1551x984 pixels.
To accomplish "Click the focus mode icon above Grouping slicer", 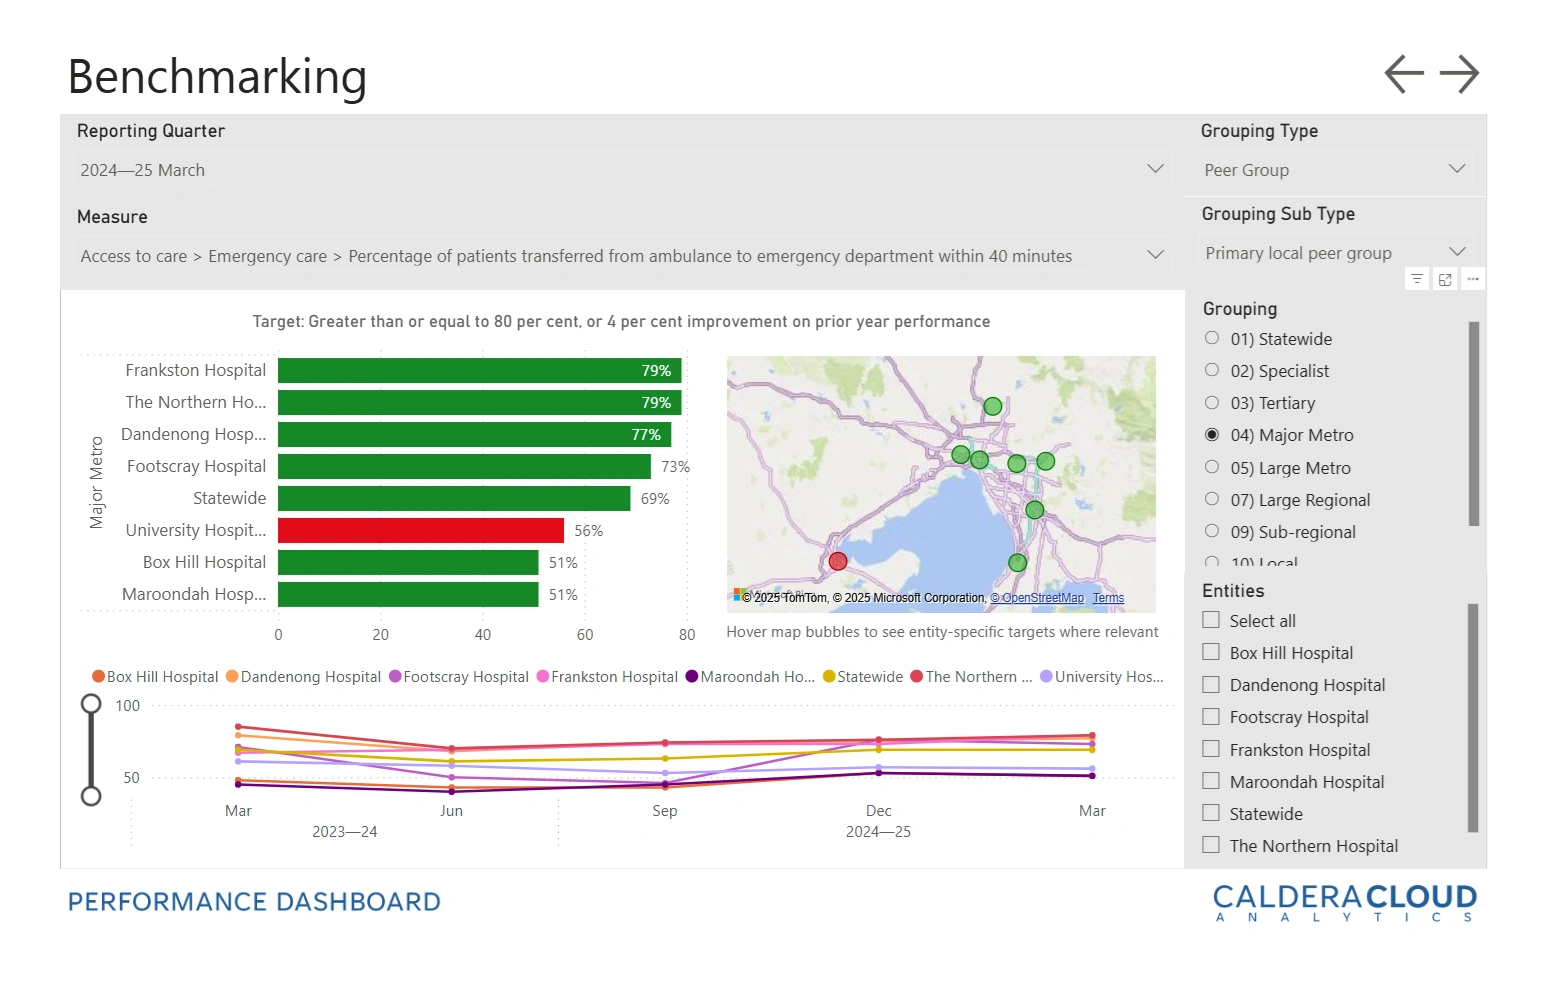I will 1445,279.
